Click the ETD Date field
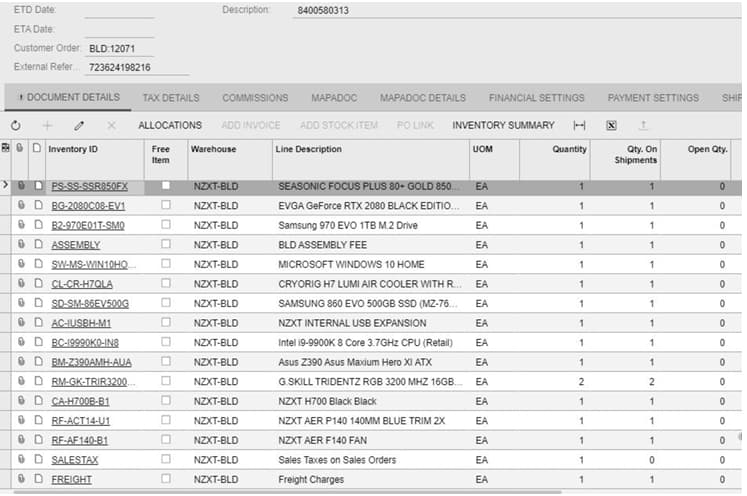The image size is (747, 496). coord(119,10)
